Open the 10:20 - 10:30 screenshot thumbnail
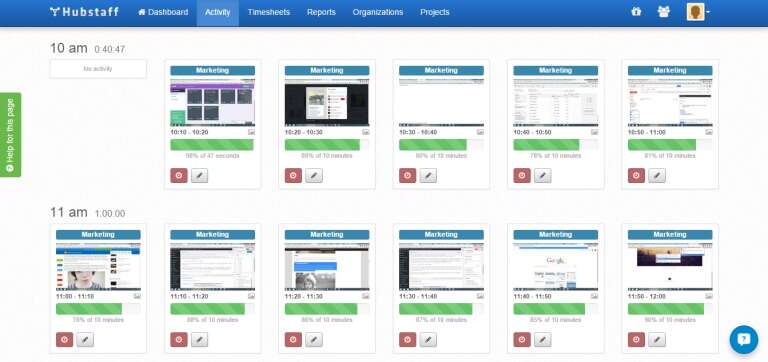The width and height of the screenshot is (768, 362). (x=327, y=102)
